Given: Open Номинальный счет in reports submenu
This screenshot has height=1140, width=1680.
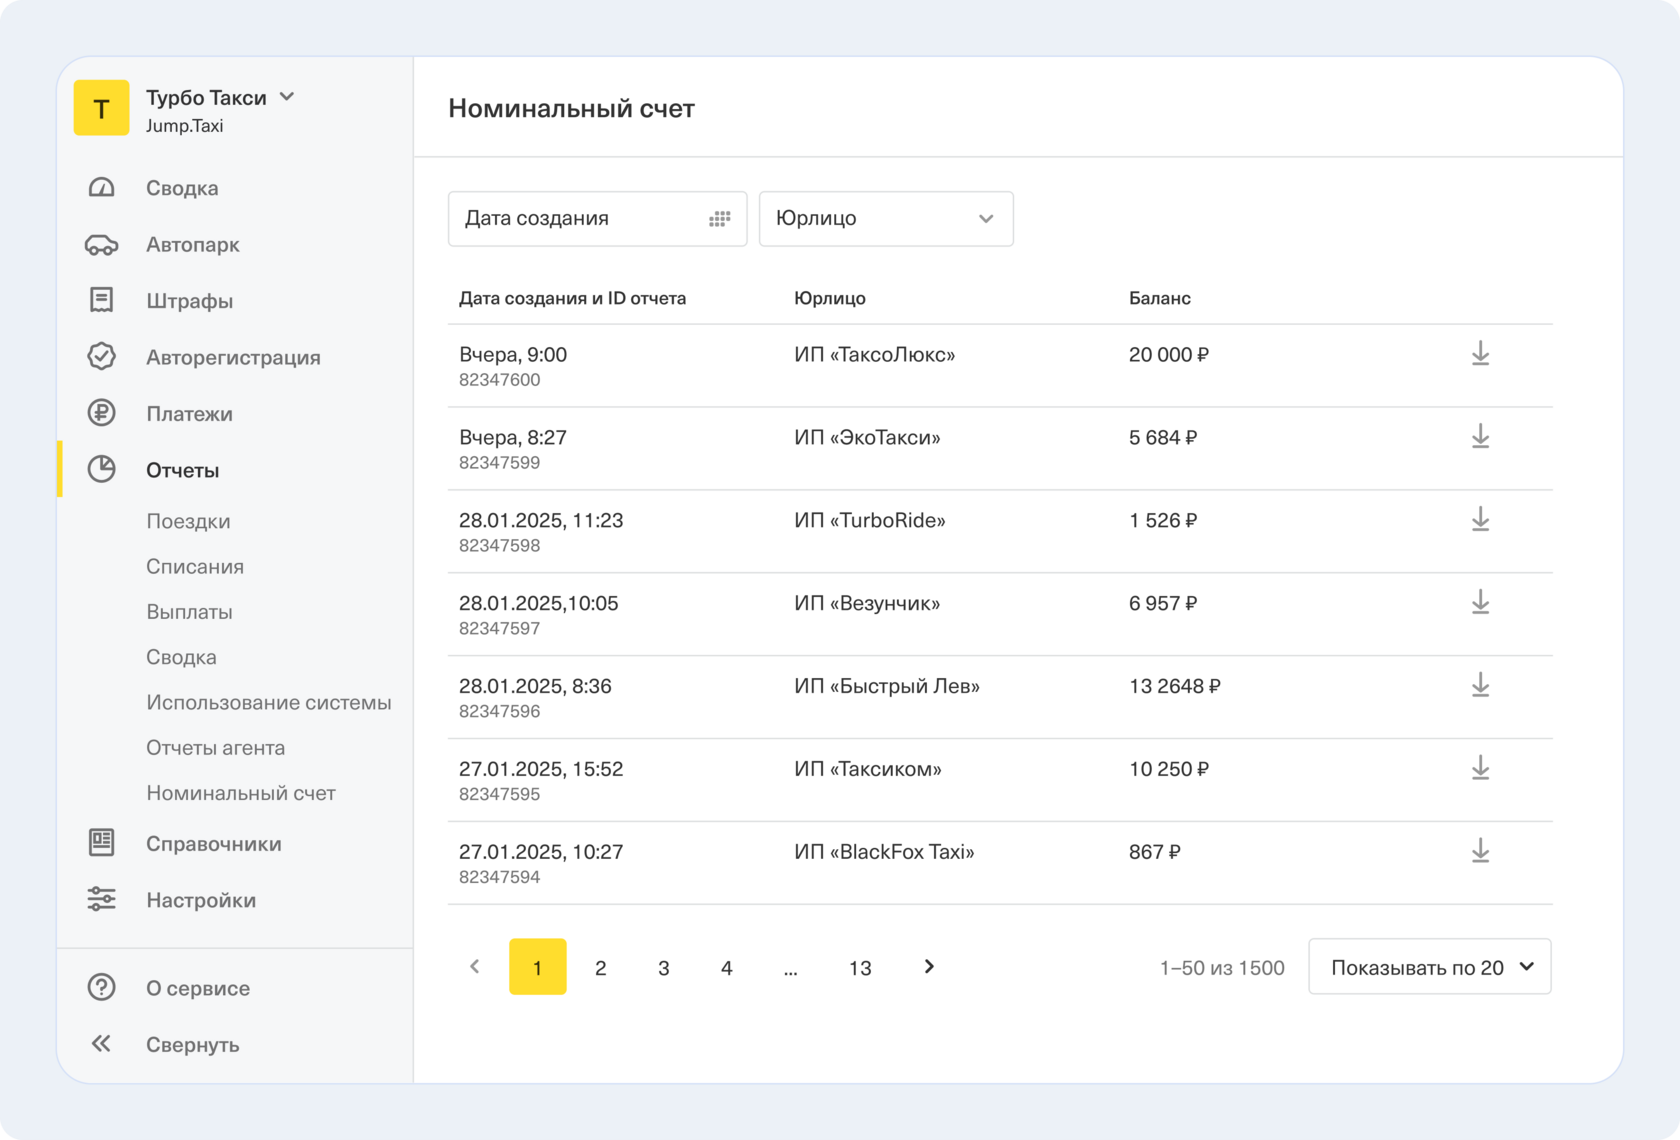Looking at the screenshot, I should pyautogui.click(x=240, y=793).
